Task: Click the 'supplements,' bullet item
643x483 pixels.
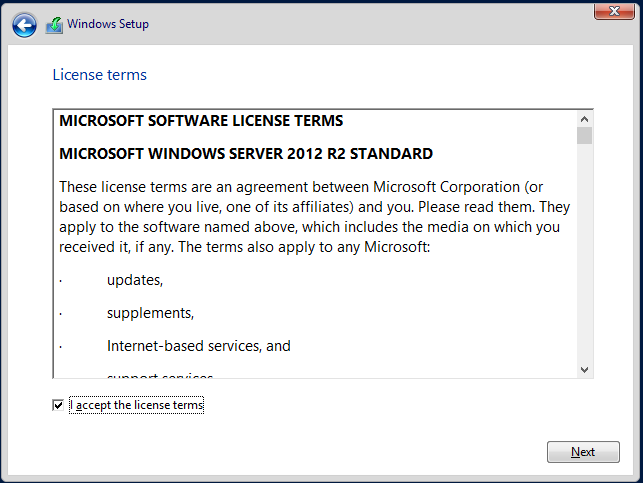Action: click(150, 313)
